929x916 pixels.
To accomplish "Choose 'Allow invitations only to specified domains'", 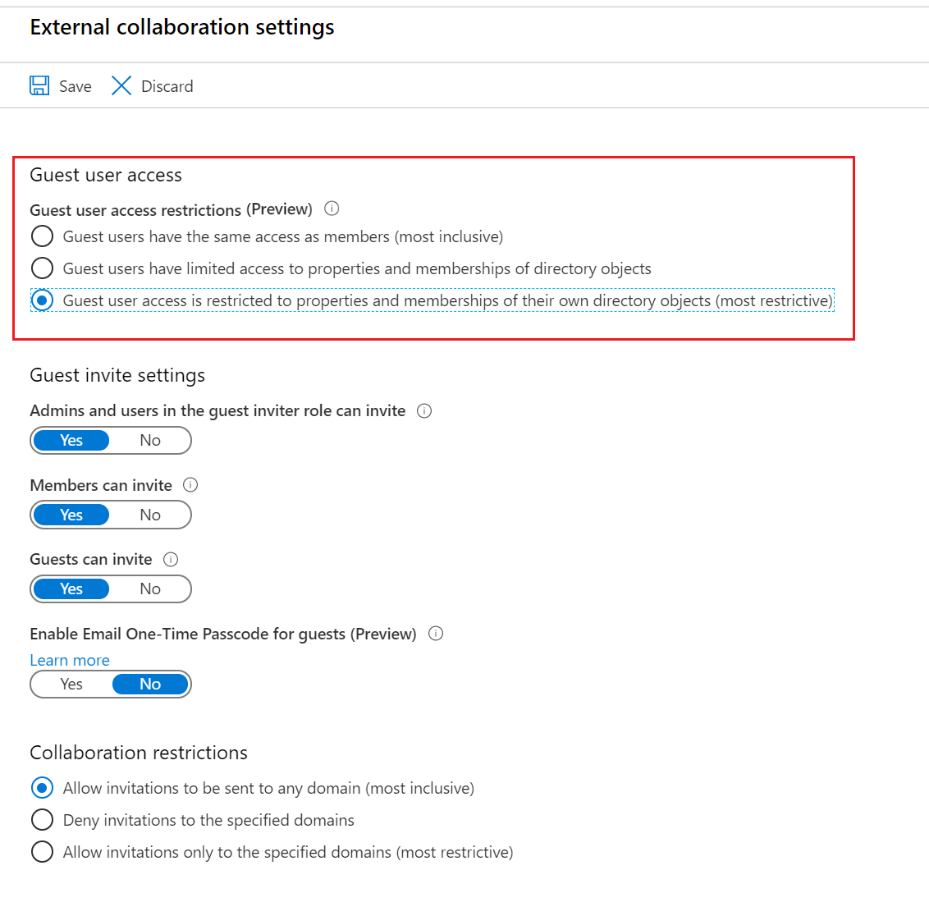I will tap(42, 852).
